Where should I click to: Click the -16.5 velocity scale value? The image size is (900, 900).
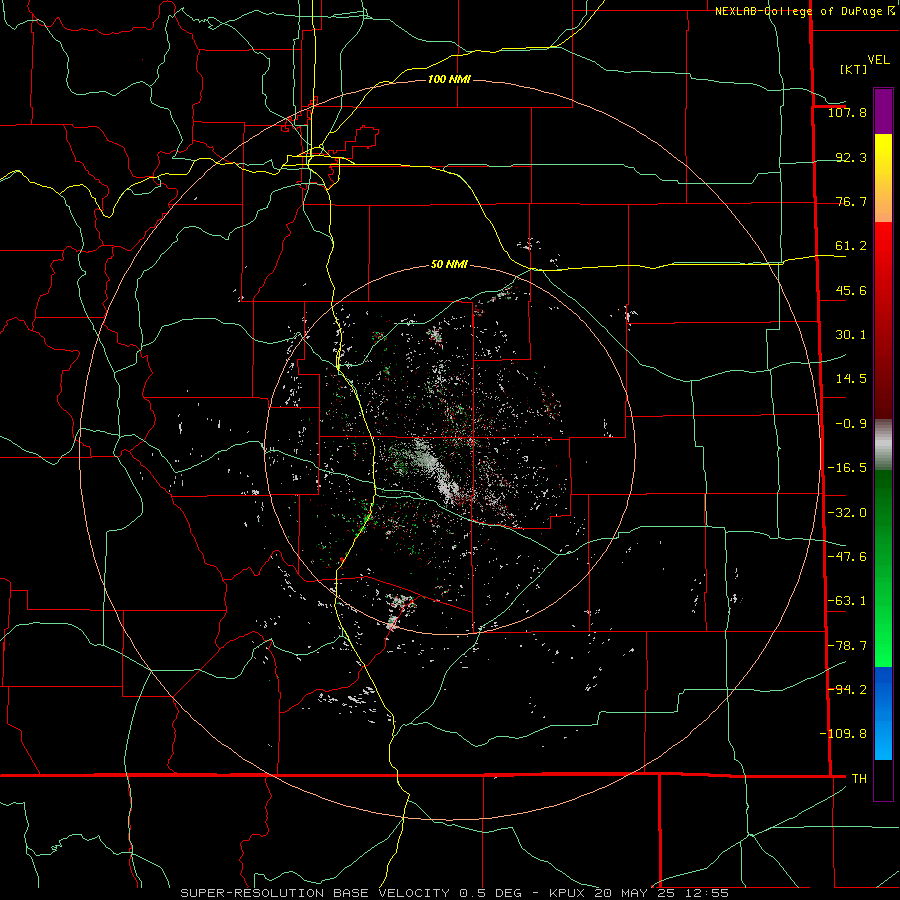(x=847, y=468)
